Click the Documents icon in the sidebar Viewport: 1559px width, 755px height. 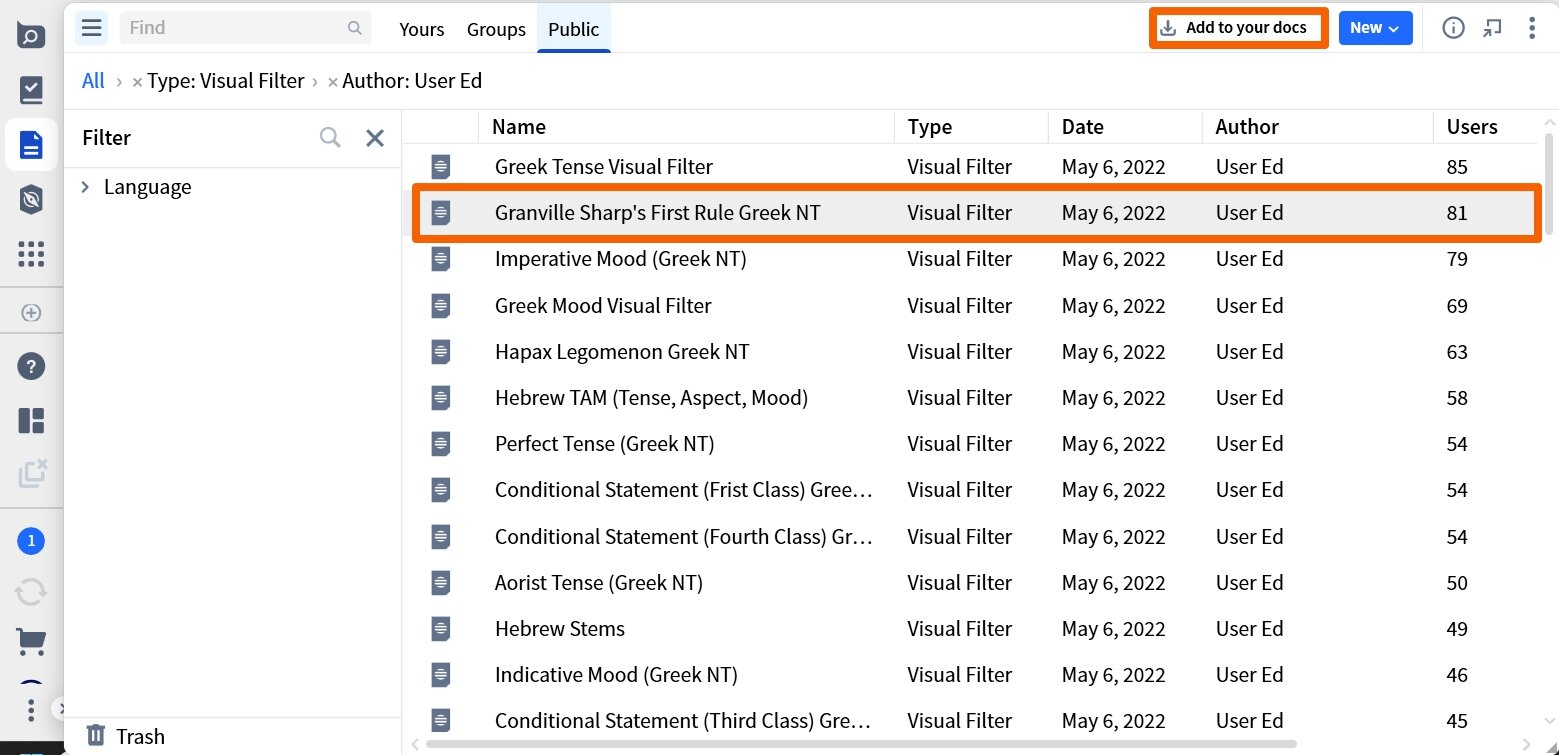pyautogui.click(x=32, y=144)
